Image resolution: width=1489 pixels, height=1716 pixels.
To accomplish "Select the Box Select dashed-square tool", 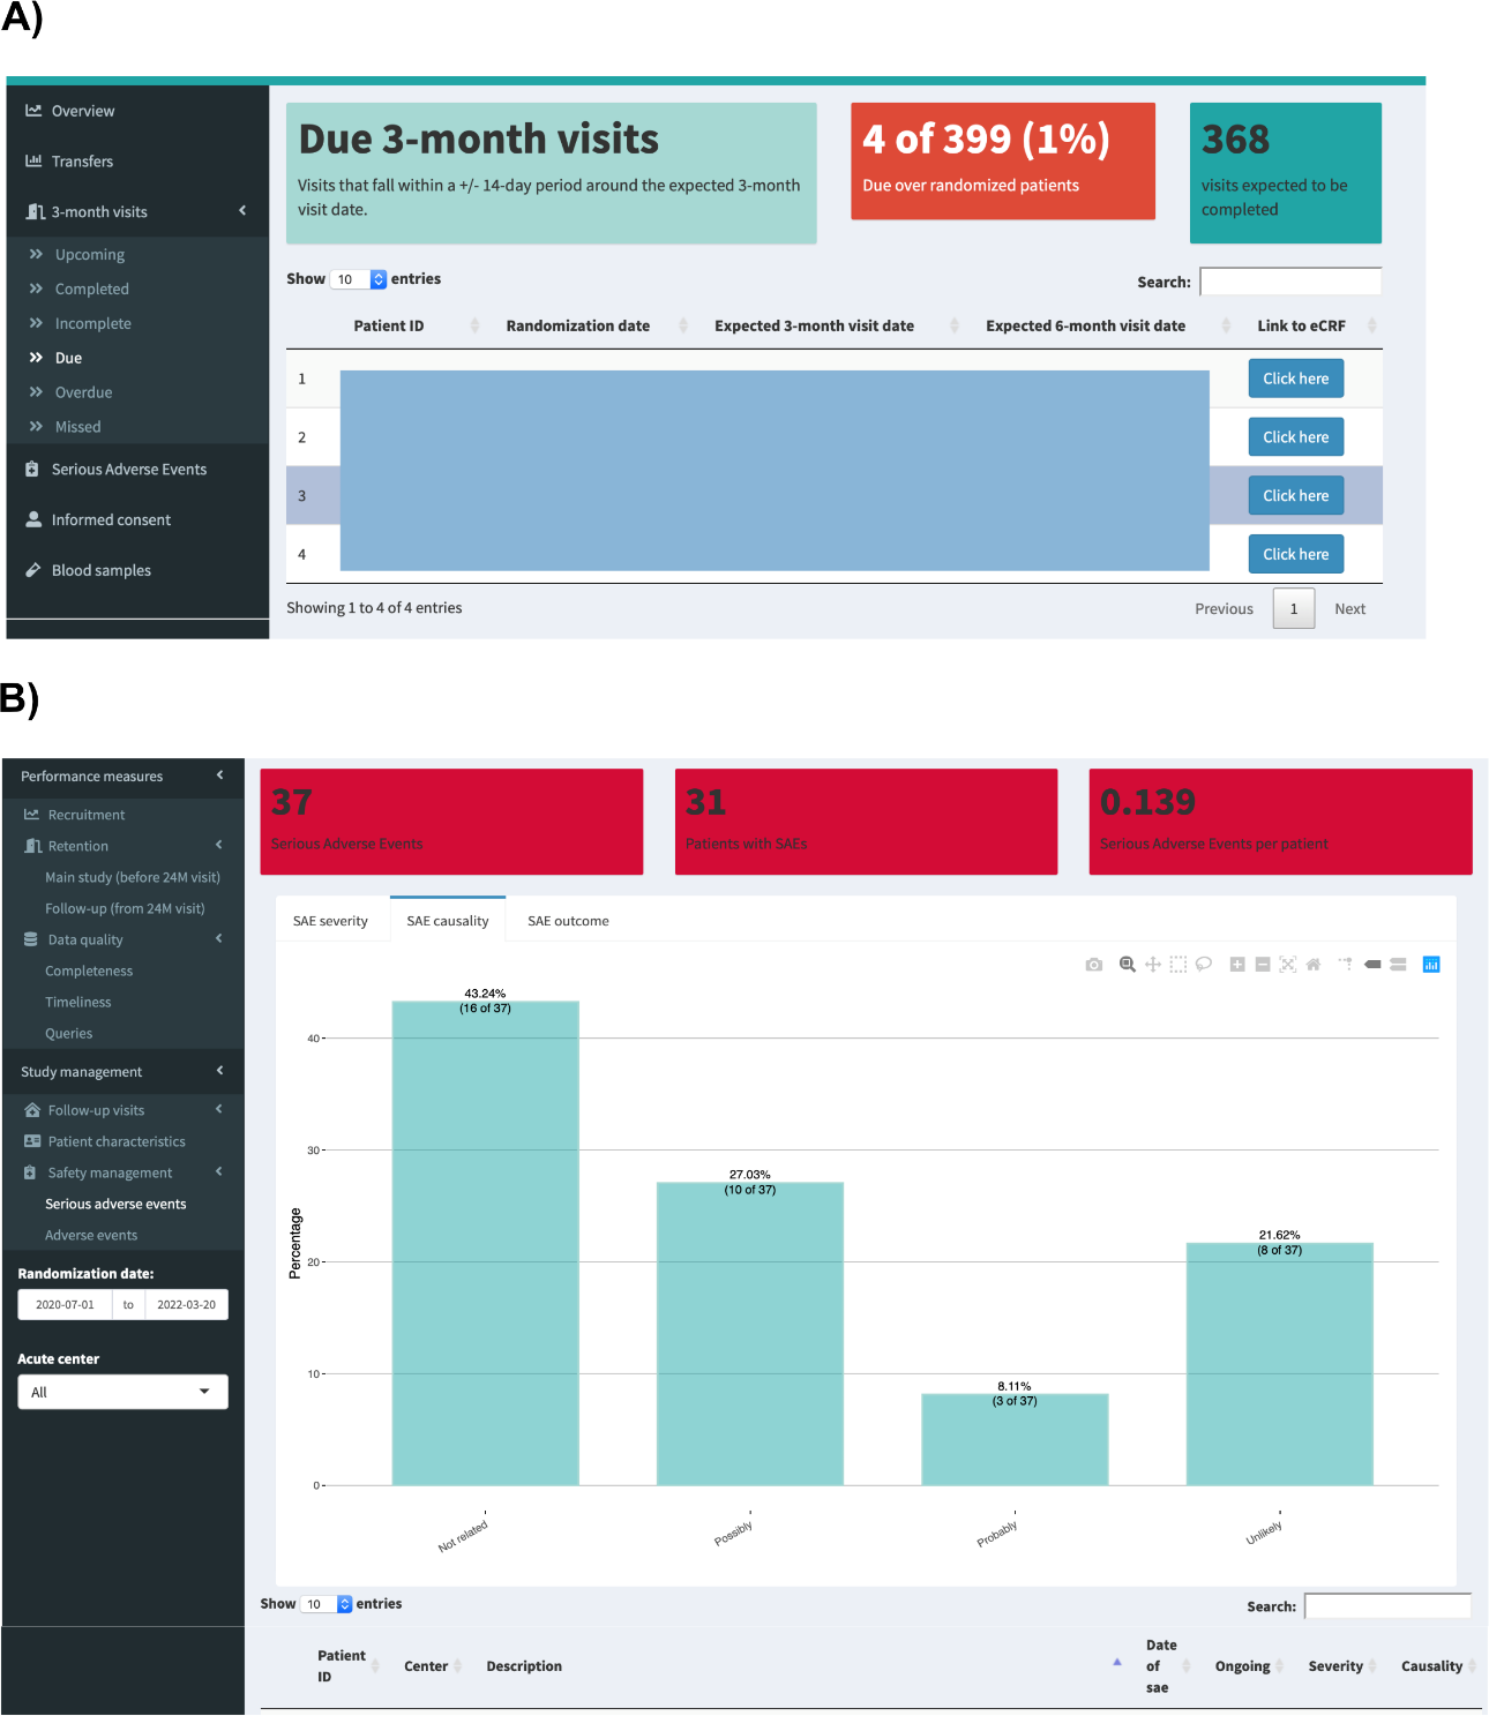I will coord(1178,964).
